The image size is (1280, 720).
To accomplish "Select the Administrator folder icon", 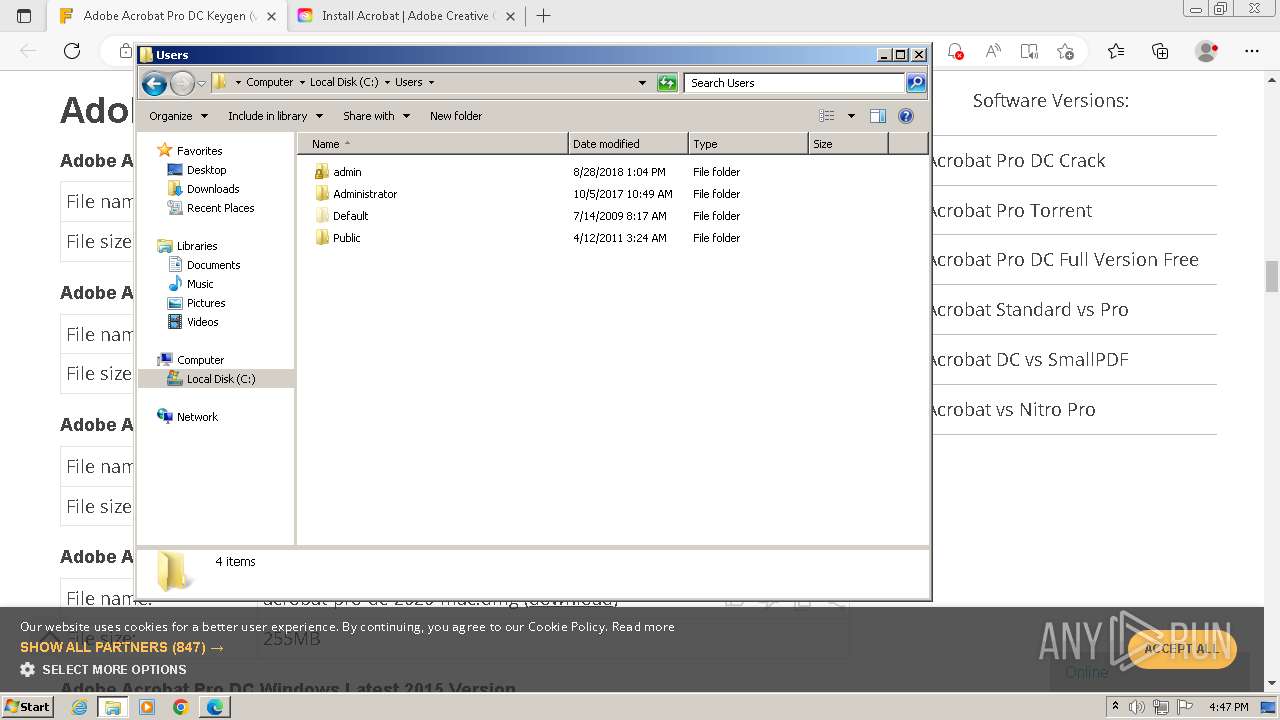I will [x=322, y=194].
